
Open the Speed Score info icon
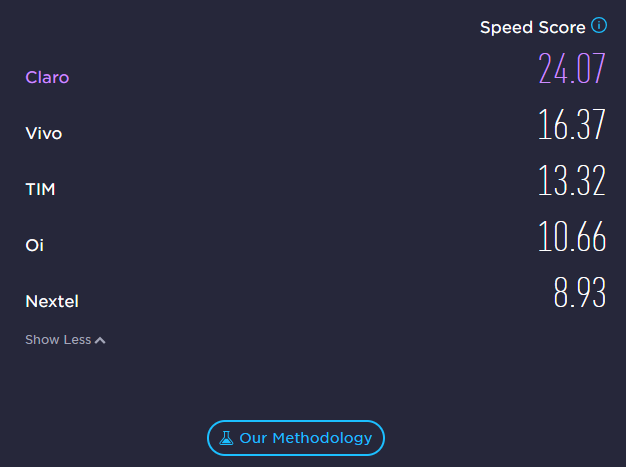click(x=599, y=26)
